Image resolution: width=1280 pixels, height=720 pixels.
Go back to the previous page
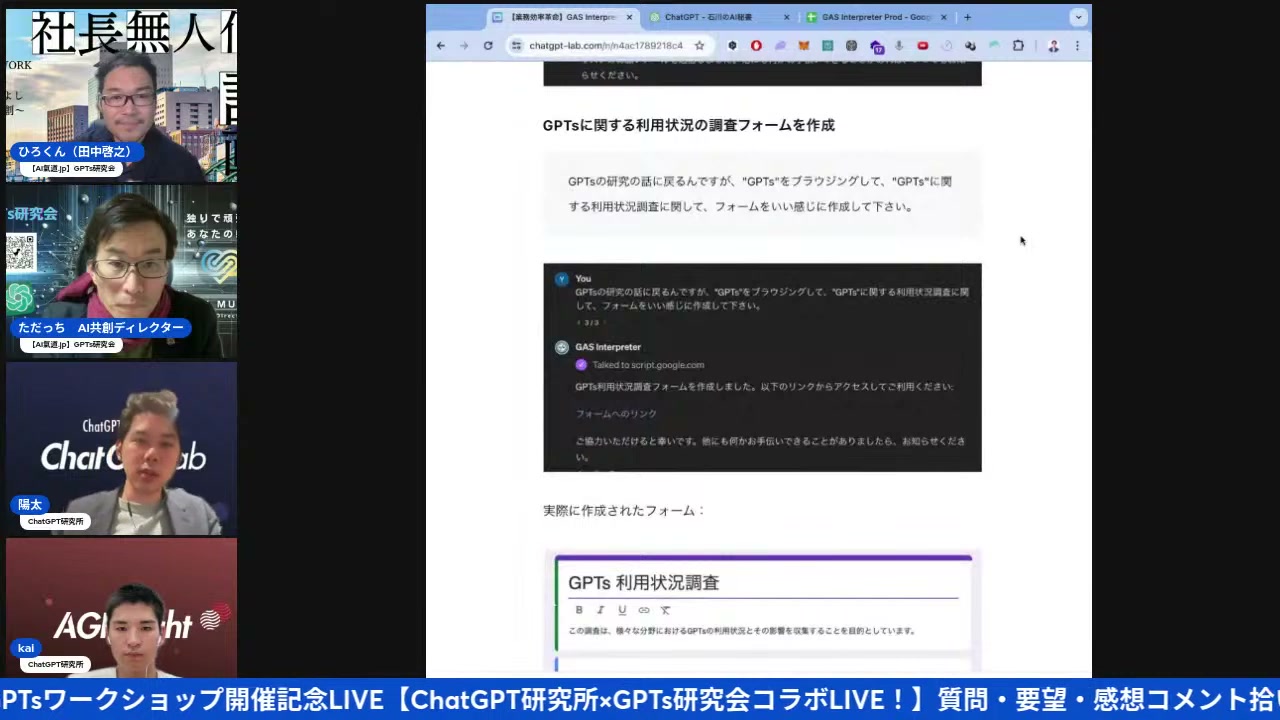coord(441,46)
